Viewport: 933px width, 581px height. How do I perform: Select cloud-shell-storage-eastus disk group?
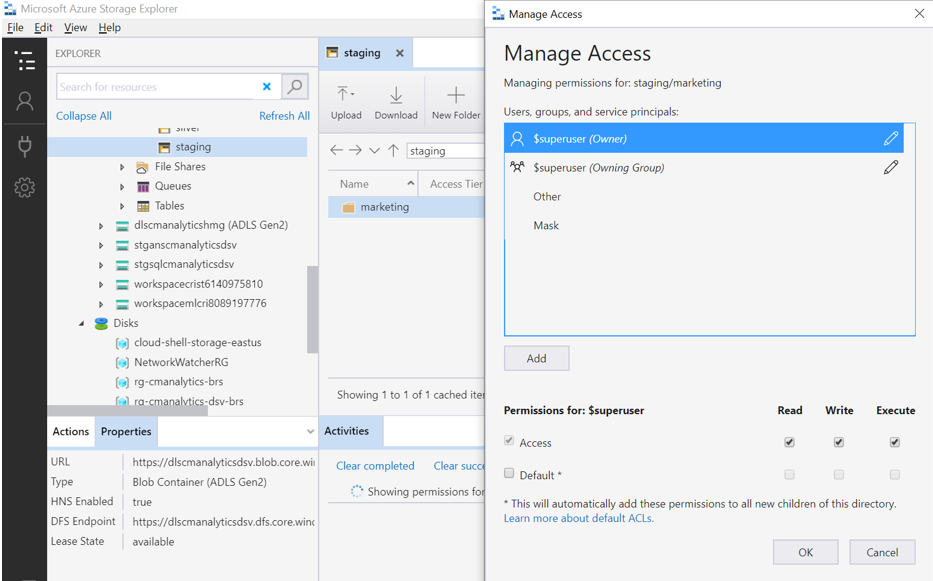198,343
